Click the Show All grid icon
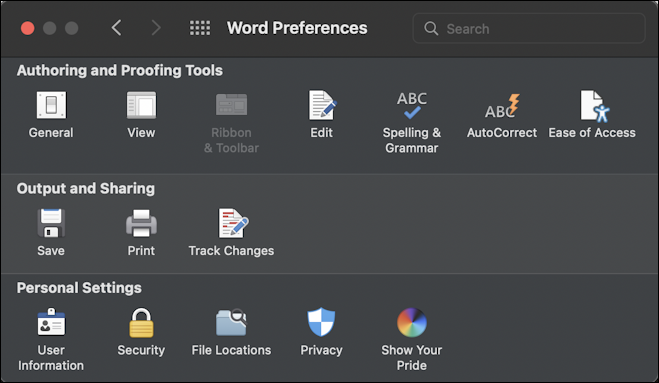The width and height of the screenshot is (659, 383). [x=200, y=28]
